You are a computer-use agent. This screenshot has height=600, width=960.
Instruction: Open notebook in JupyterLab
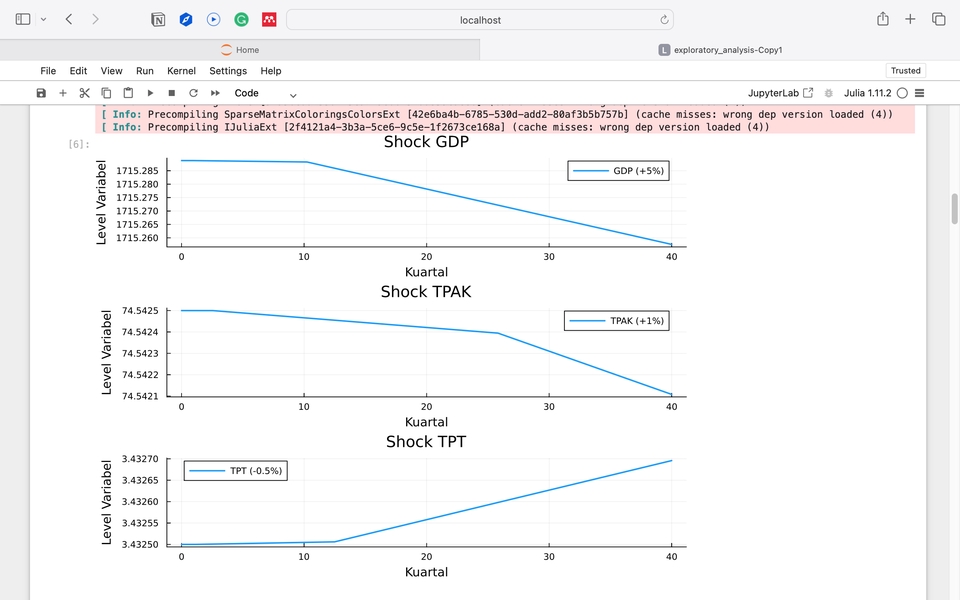tap(780, 93)
